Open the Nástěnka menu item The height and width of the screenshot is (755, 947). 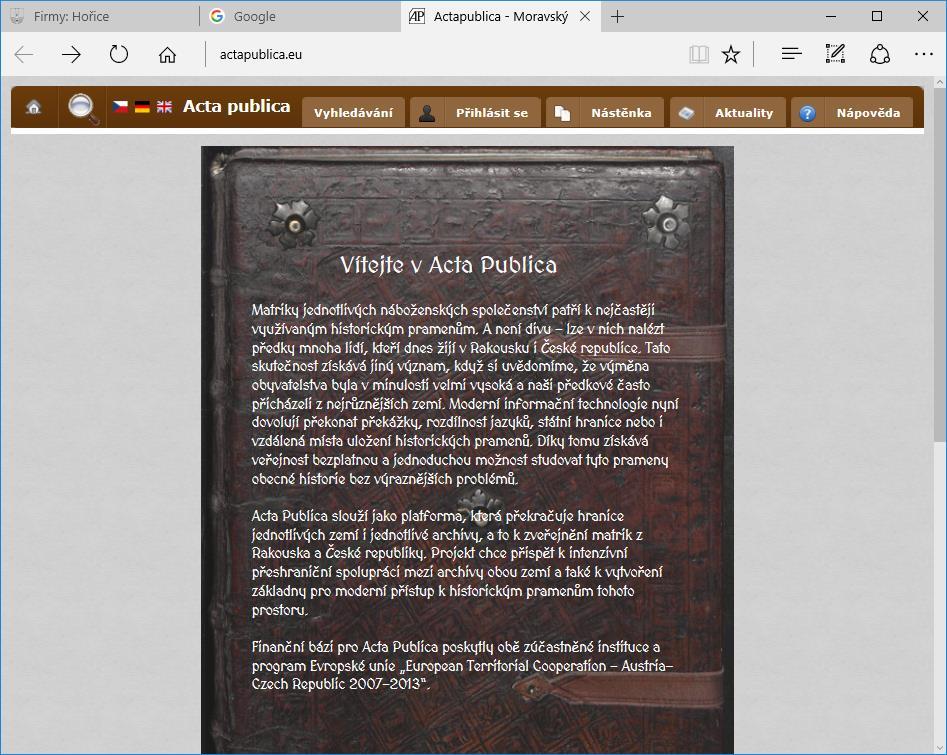coord(621,112)
